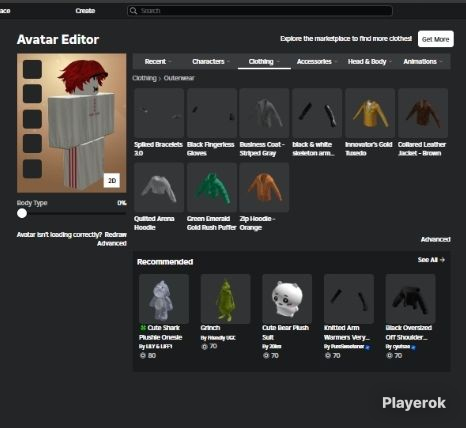Select the Black Fingerless Gloves thumbnail

212,113
